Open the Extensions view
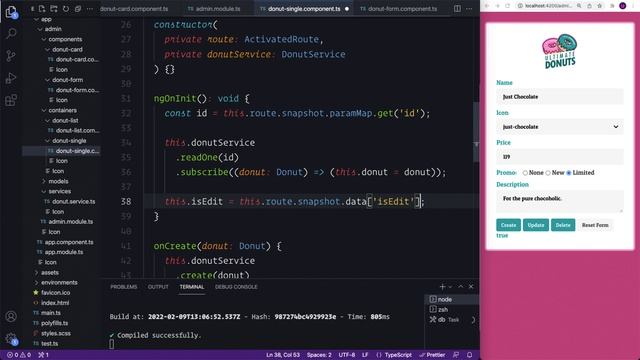This screenshot has height=360, width=640. [x=11, y=100]
